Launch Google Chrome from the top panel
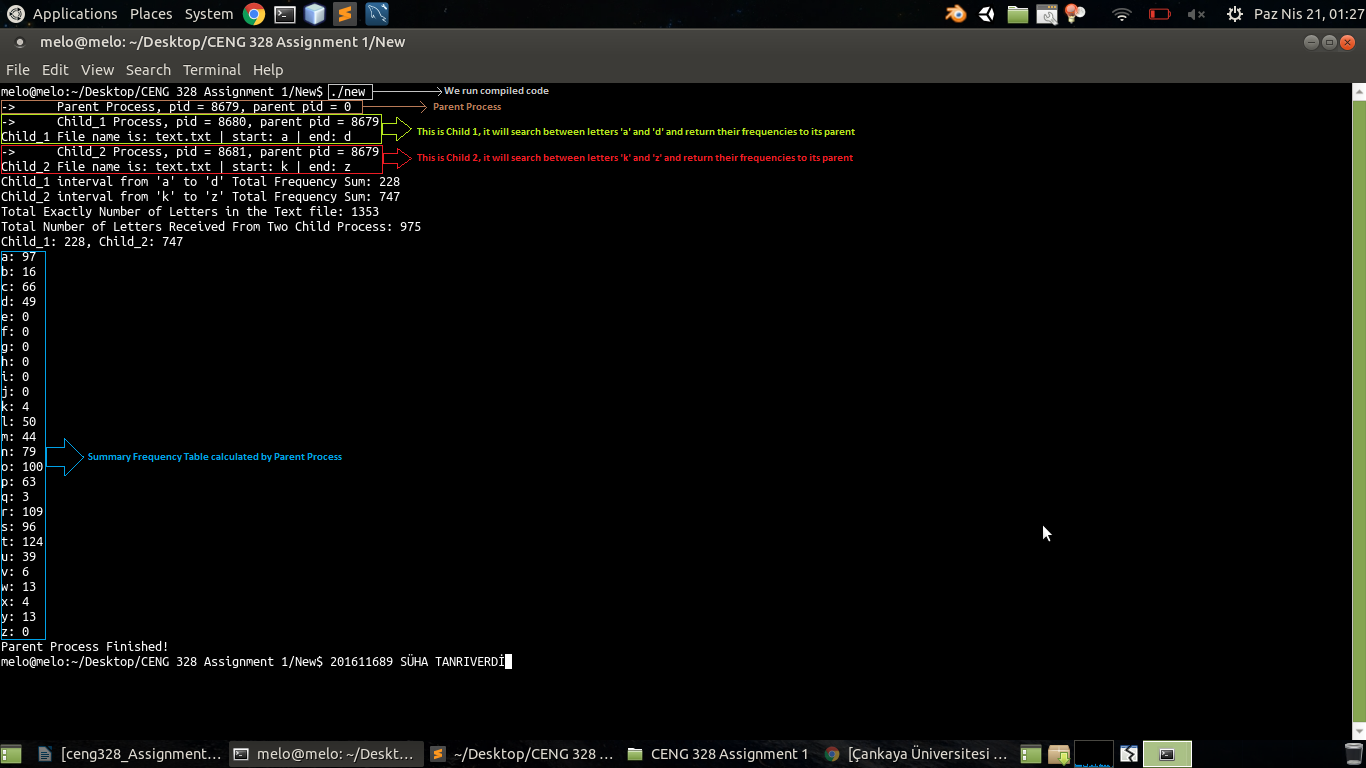The image size is (1366, 768). point(254,14)
